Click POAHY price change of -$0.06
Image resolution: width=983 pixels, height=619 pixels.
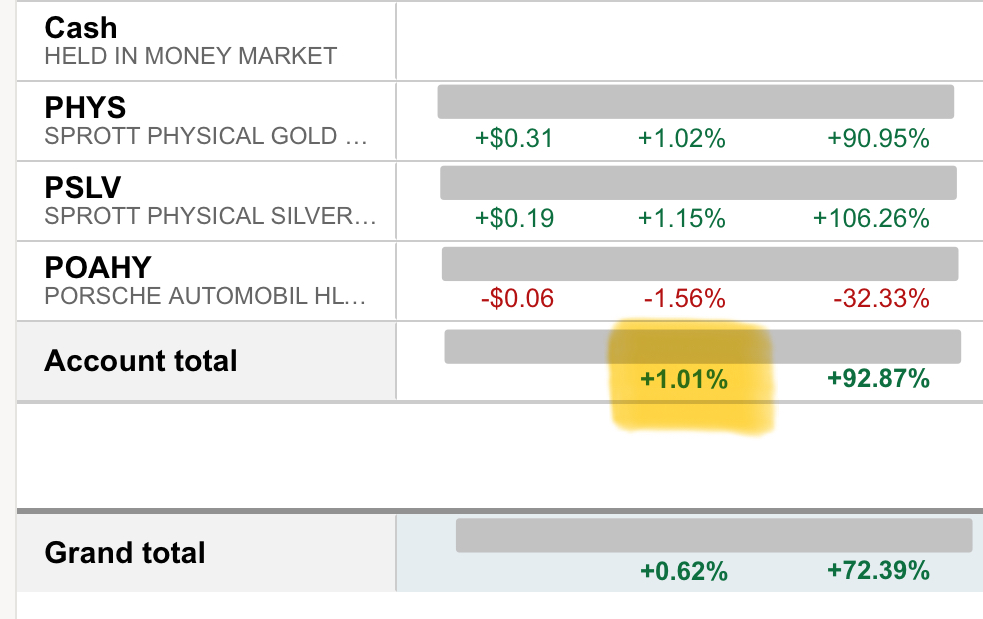point(517,298)
